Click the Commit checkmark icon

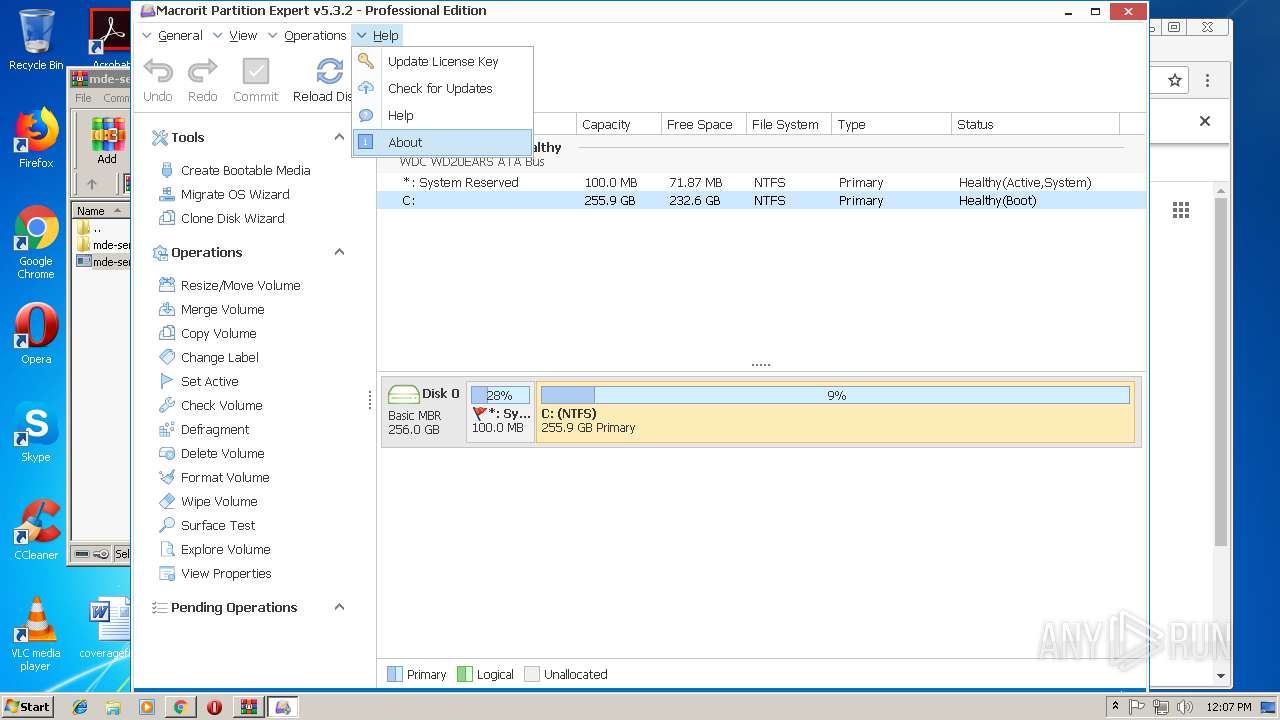click(x=256, y=71)
